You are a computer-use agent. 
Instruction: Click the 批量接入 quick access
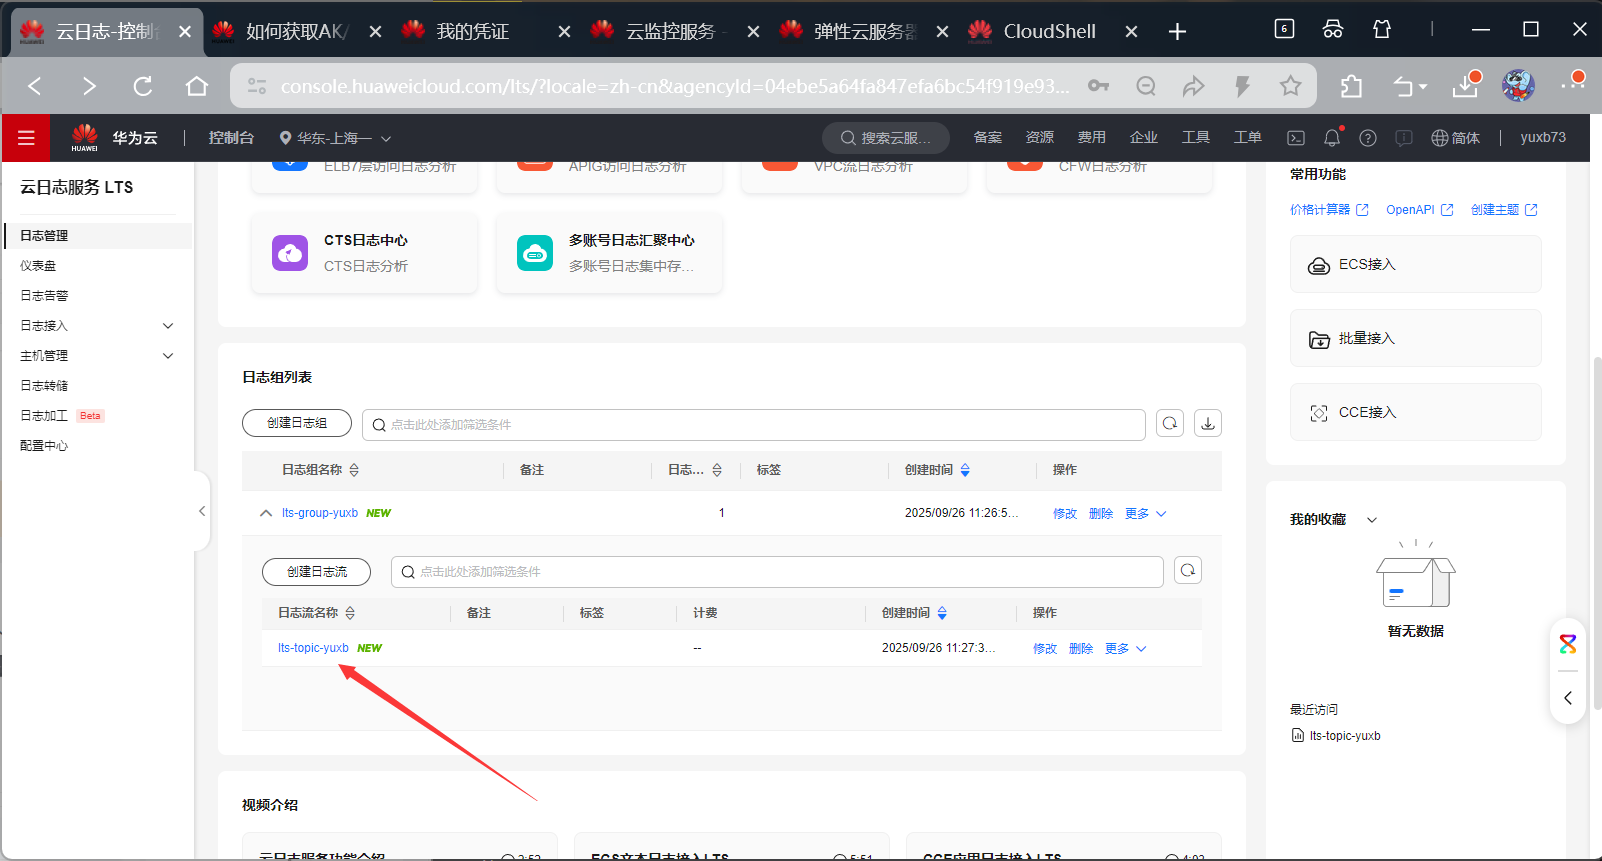[x=1415, y=338]
